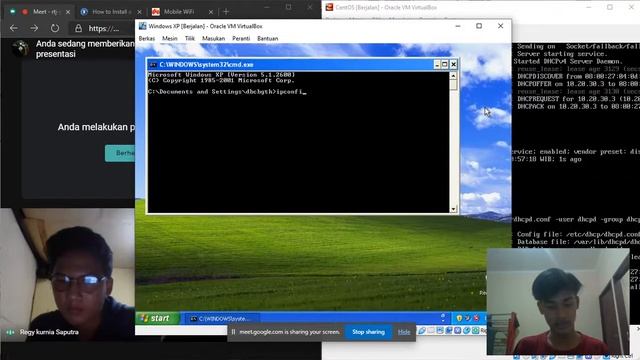
Task: Reload the browser page
Action: (55, 28)
